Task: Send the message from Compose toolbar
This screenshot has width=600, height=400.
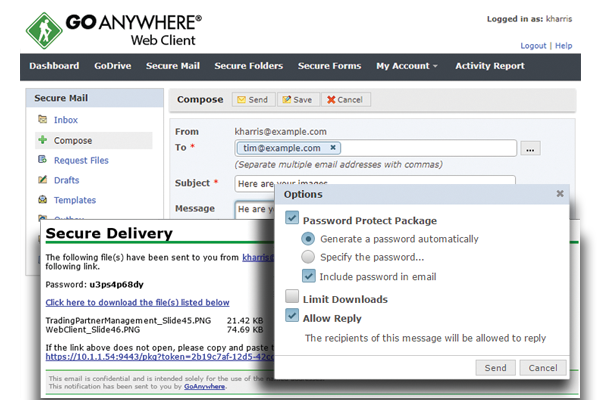Action: tap(253, 100)
